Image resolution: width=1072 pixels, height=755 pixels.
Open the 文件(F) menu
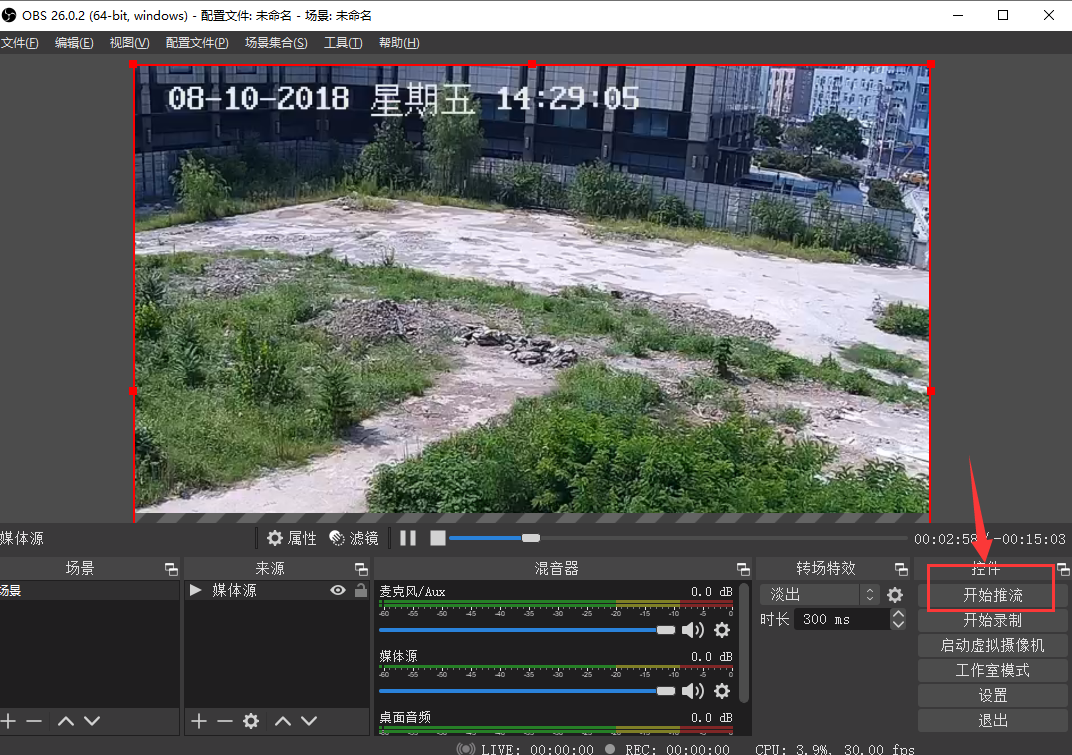[x=20, y=42]
